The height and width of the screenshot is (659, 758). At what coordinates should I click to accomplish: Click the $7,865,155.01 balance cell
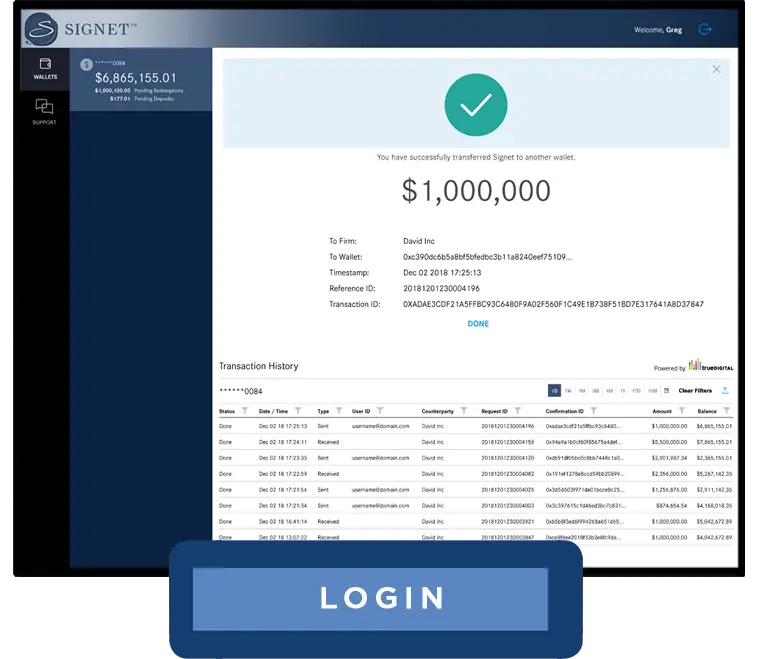714,442
